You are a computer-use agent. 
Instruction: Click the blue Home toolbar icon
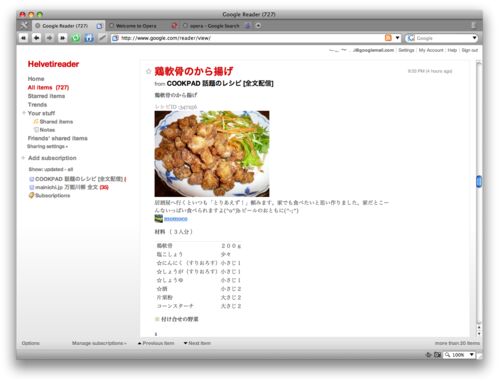(89, 38)
